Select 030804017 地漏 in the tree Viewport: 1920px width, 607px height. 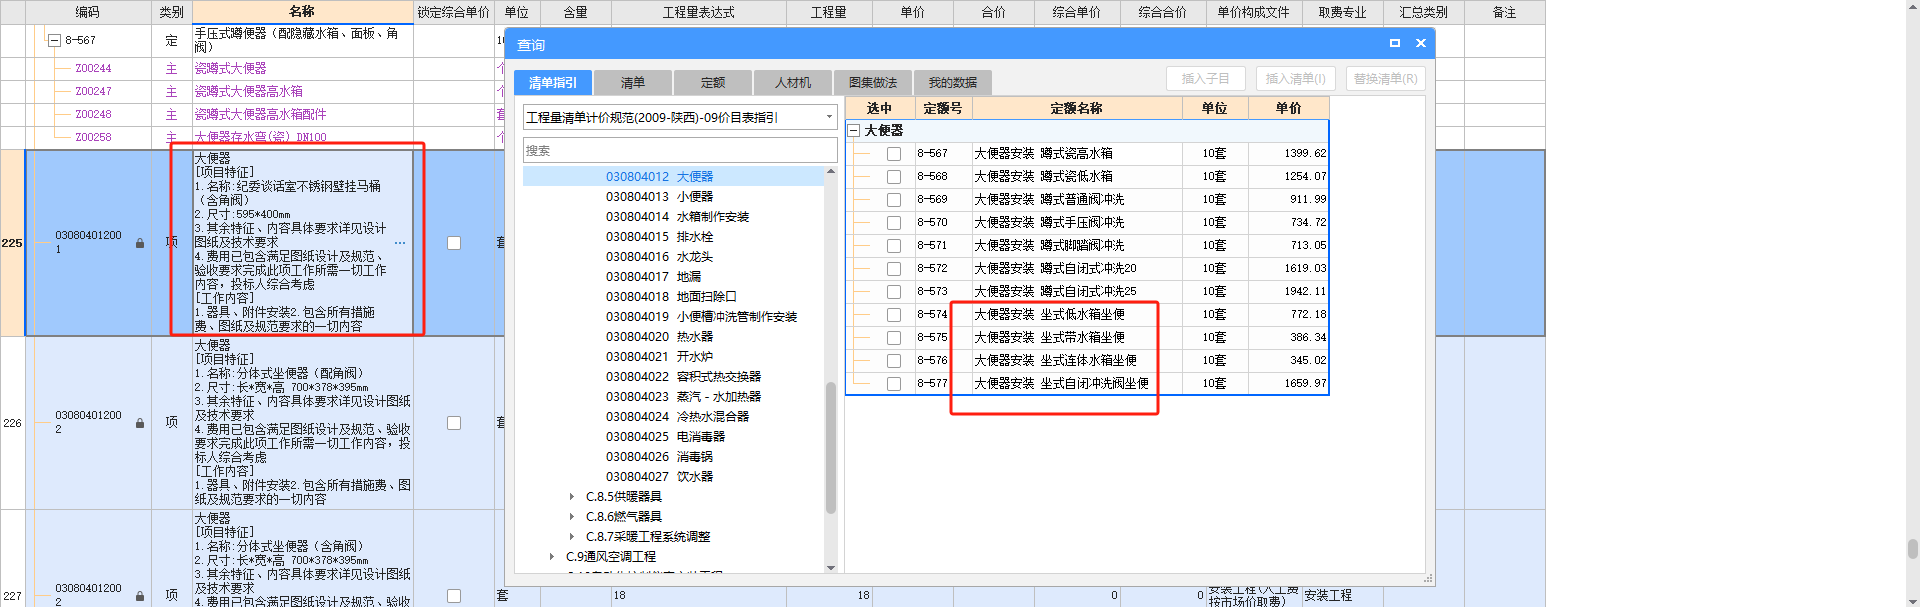653,277
